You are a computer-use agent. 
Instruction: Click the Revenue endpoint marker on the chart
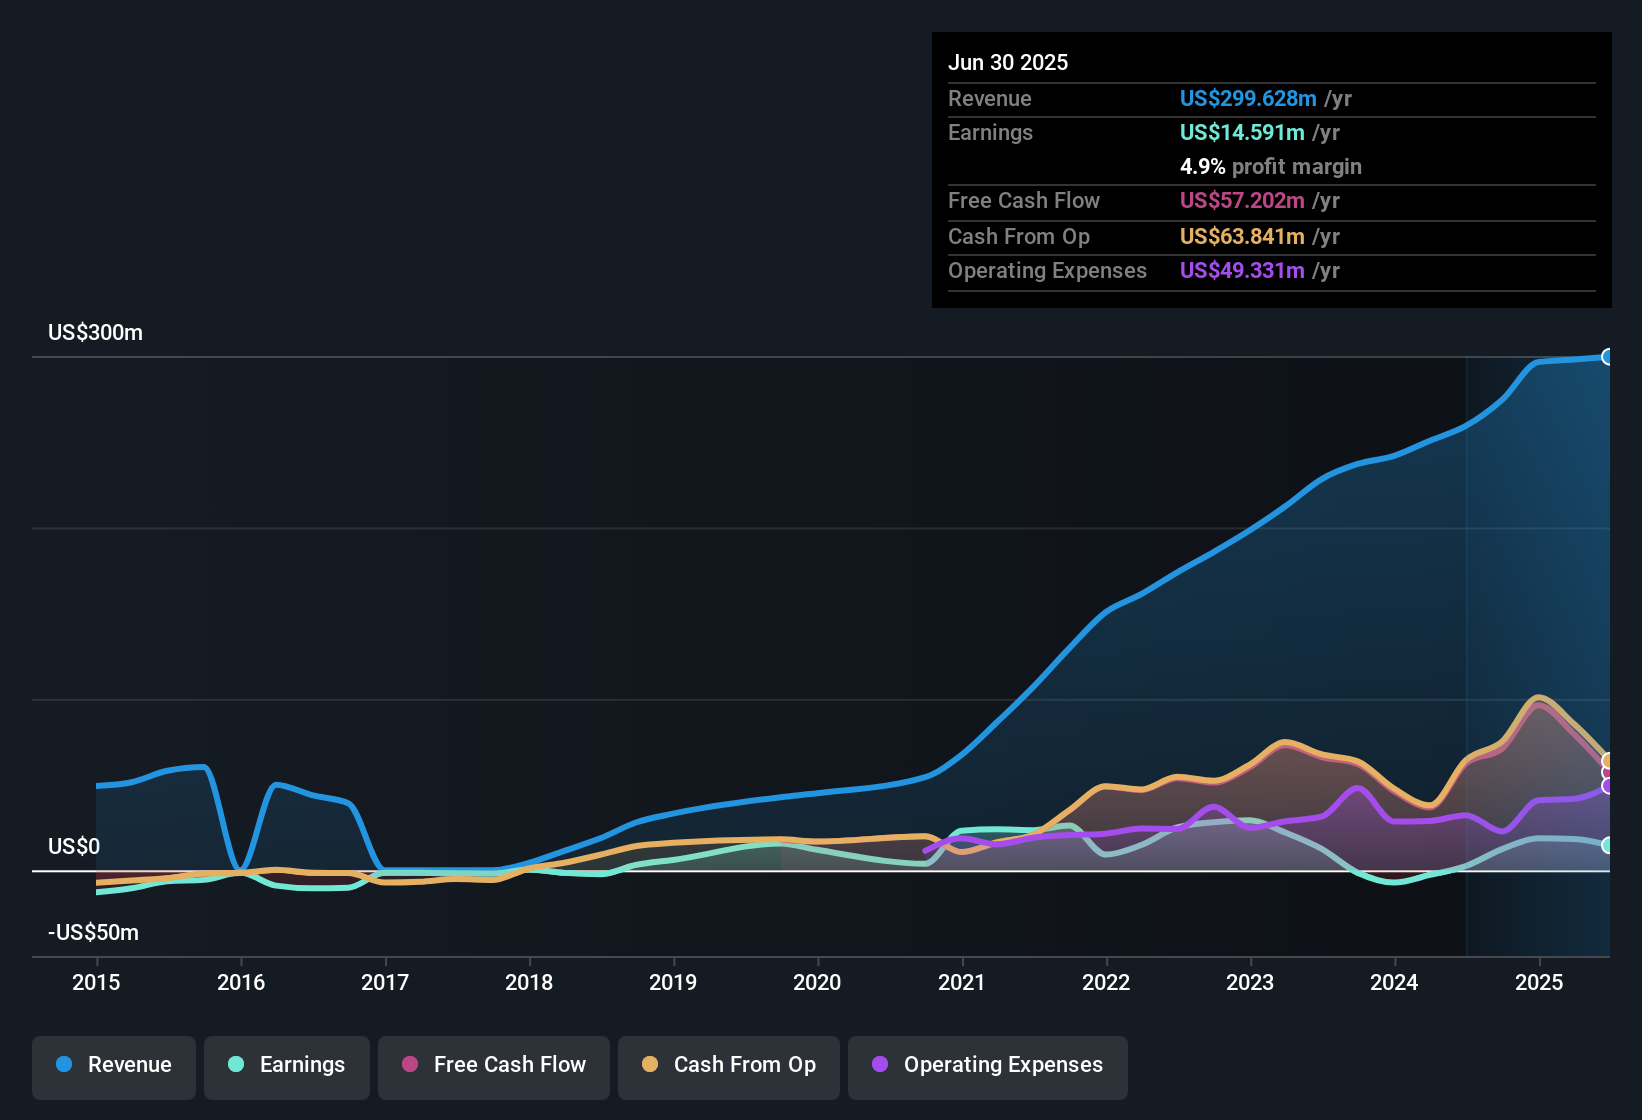tap(1608, 357)
